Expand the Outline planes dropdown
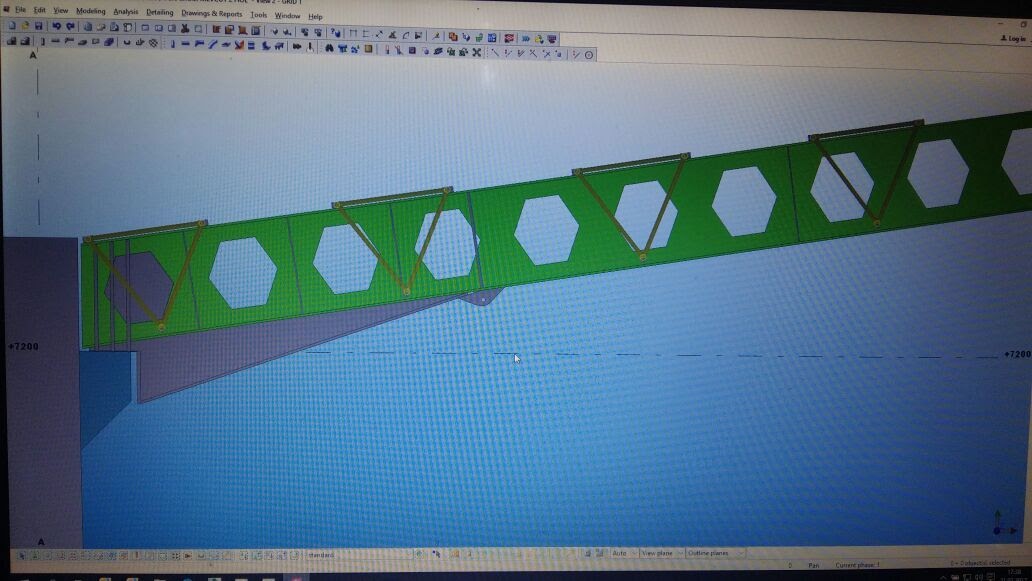The width and height of the screenshot is (1032, 581). click(715, 553)
